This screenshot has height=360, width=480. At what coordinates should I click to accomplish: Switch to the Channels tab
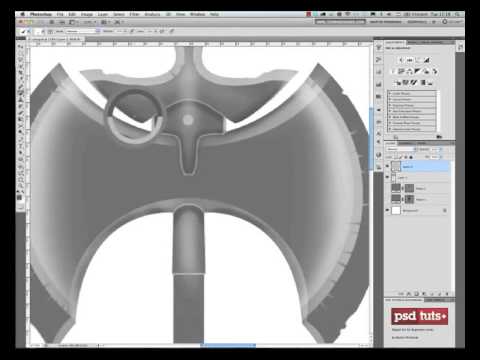(406, 143)
